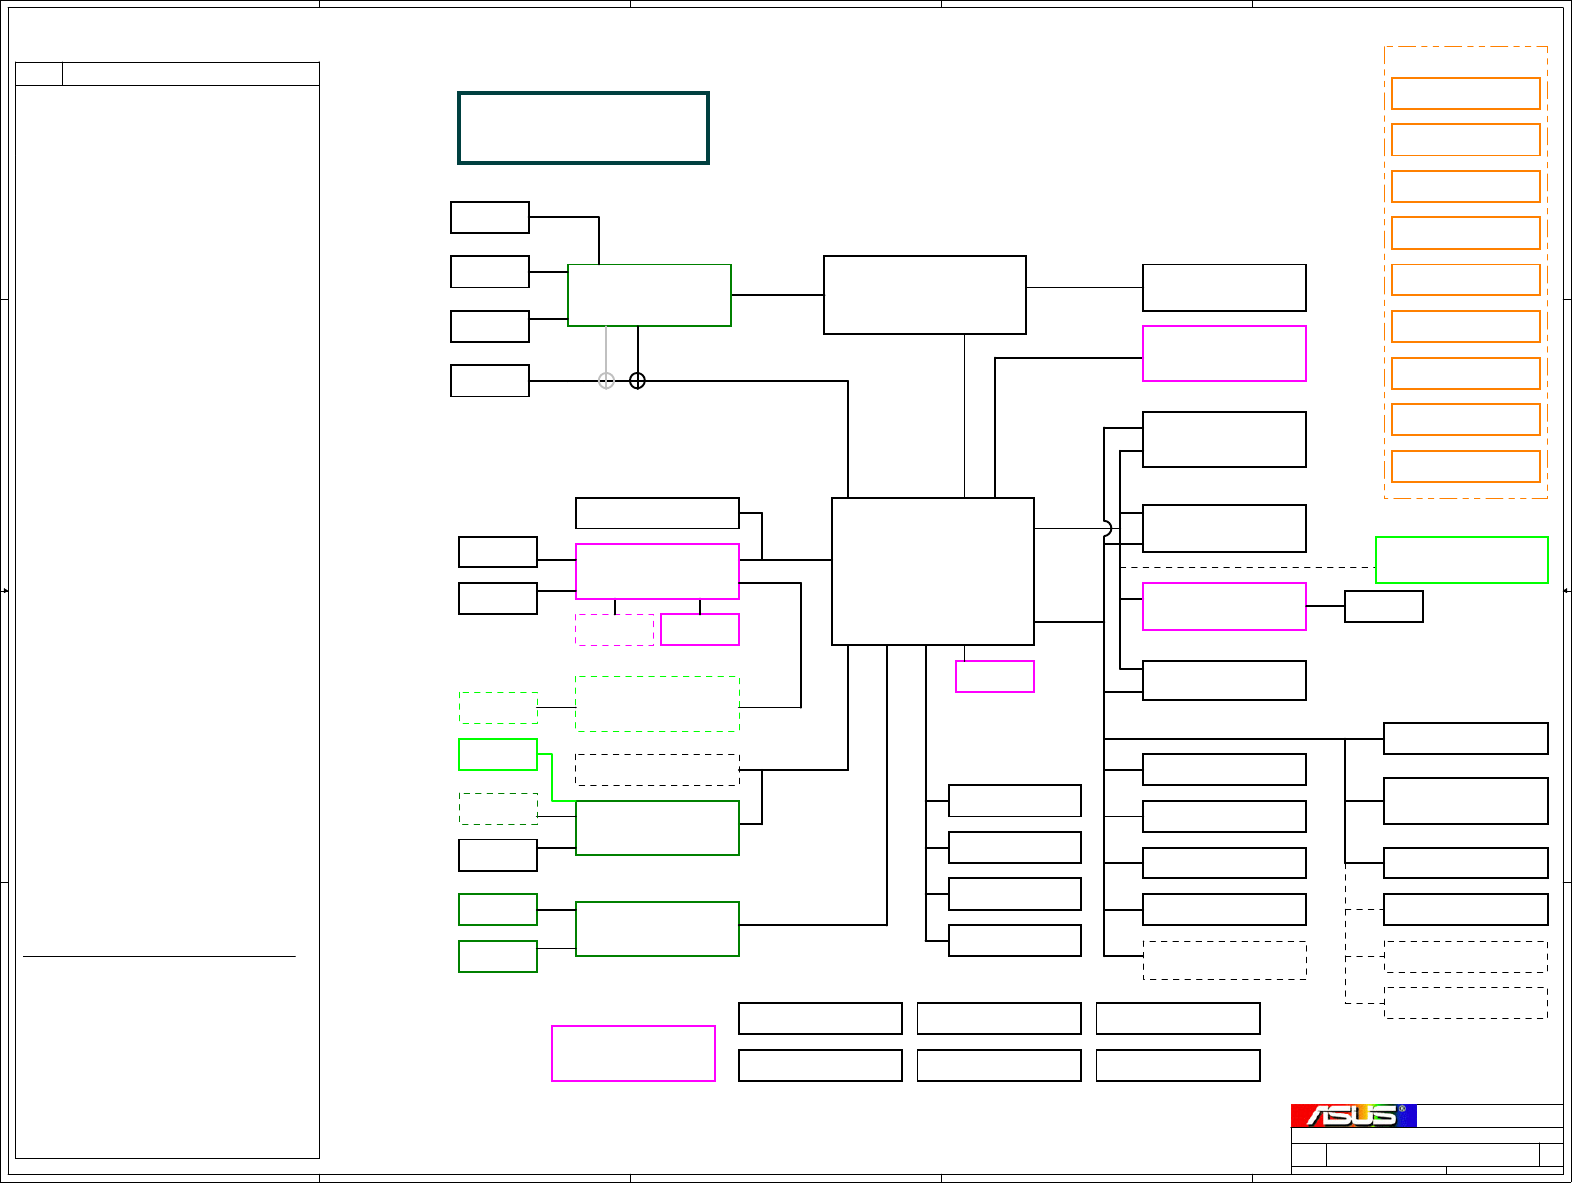The height and width of the screenshot is (1183, 1572).
Task: Select the bright green box with the green wire
Action: pos(498,755)
